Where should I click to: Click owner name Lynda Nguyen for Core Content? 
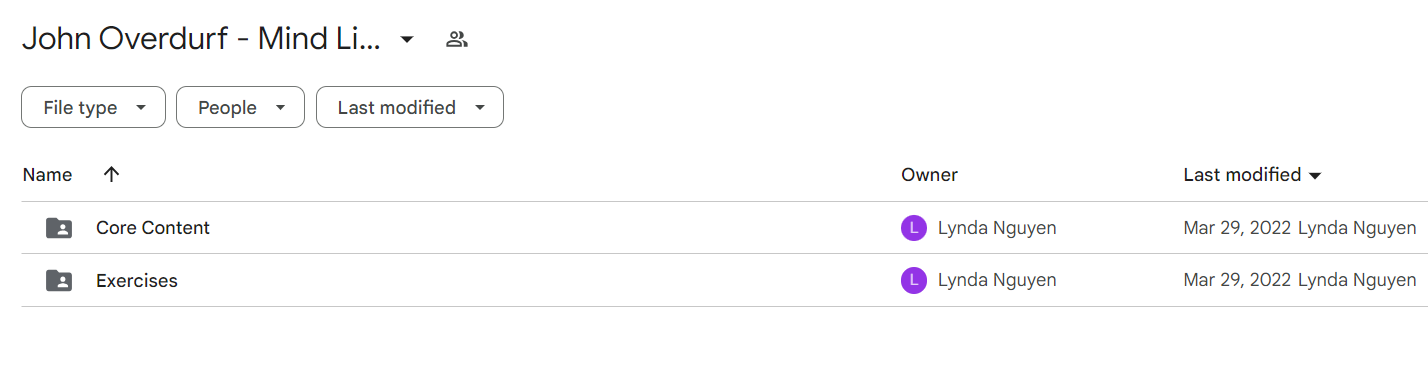[997, 228]
